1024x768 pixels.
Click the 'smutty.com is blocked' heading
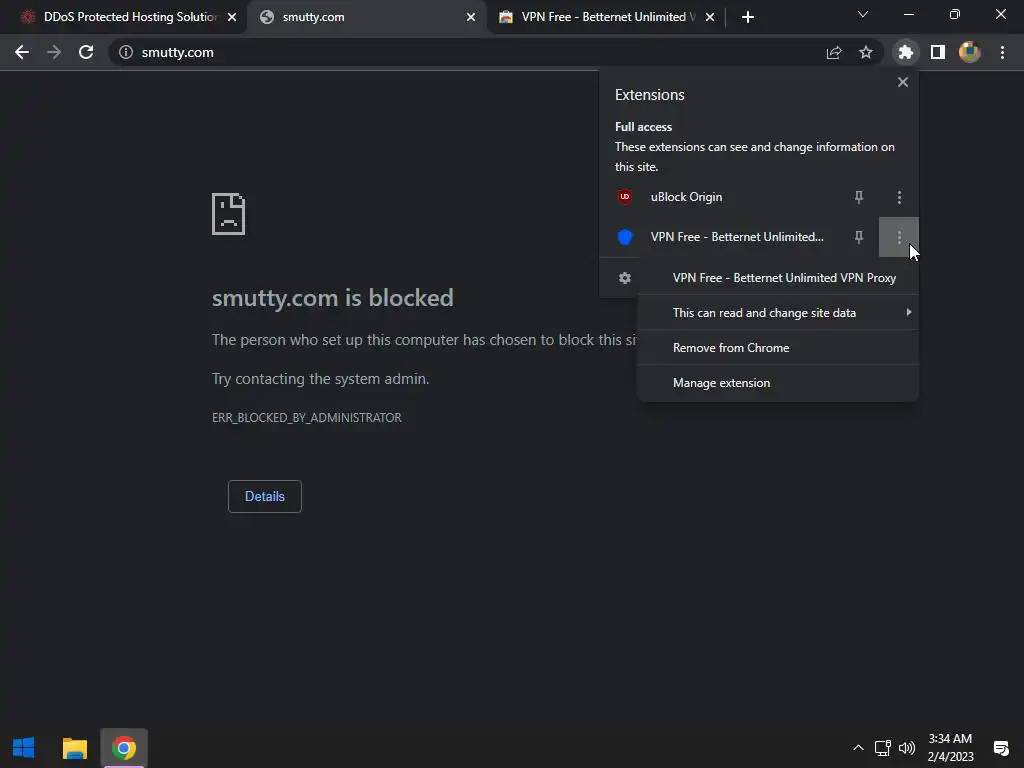coord(332,298)
